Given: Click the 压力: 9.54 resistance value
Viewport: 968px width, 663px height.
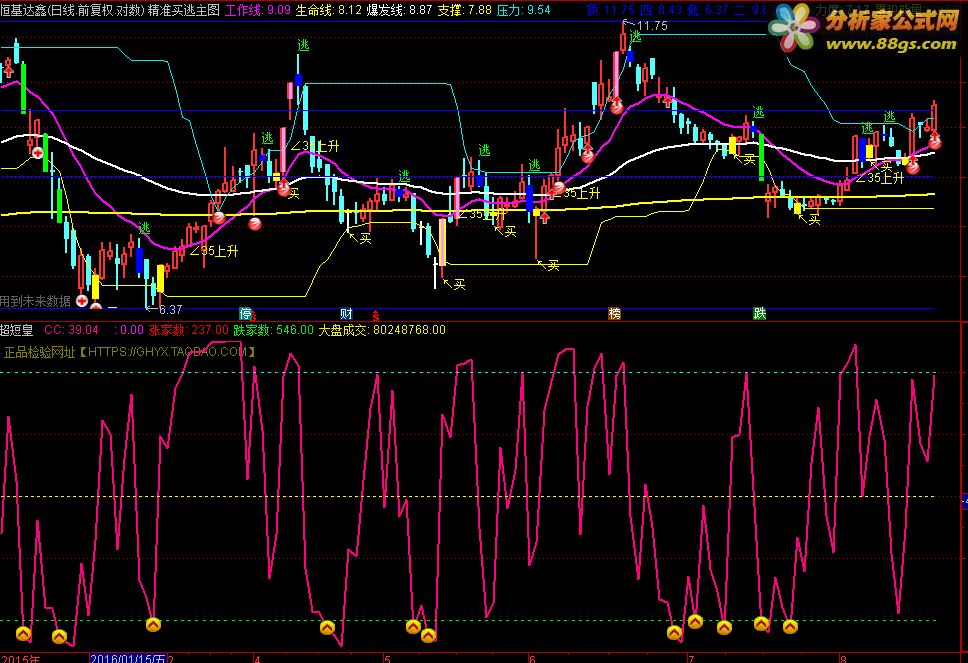Looking at the screenshot, I should [x=524, y=10].
